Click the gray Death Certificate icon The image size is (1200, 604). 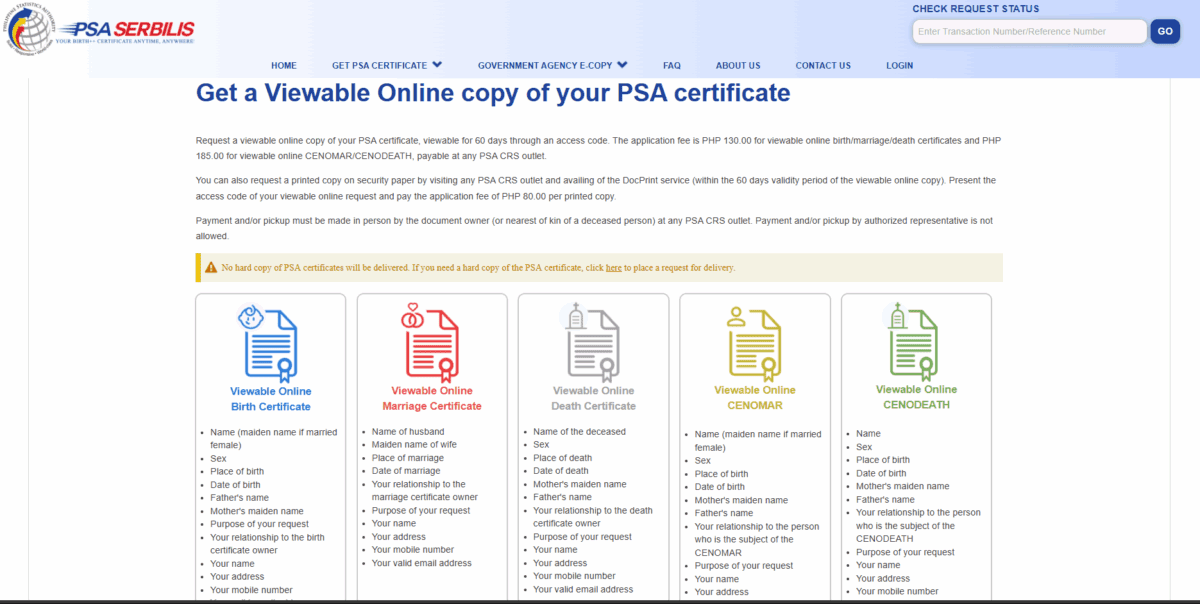tap(593, 343)
